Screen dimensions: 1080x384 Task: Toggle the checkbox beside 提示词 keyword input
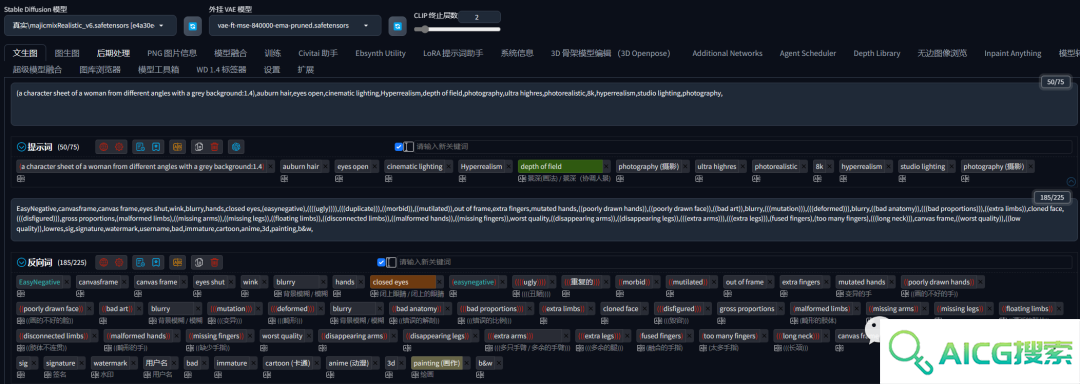point(399,147)
